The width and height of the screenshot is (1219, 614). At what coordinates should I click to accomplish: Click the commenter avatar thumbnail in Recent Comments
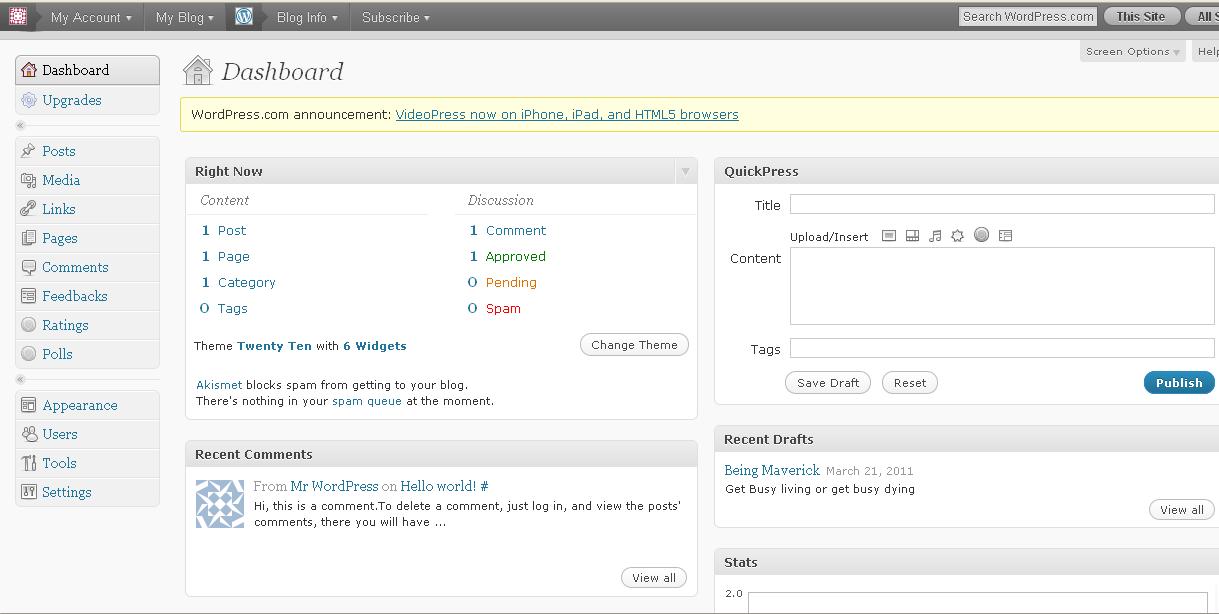(219, 503)
